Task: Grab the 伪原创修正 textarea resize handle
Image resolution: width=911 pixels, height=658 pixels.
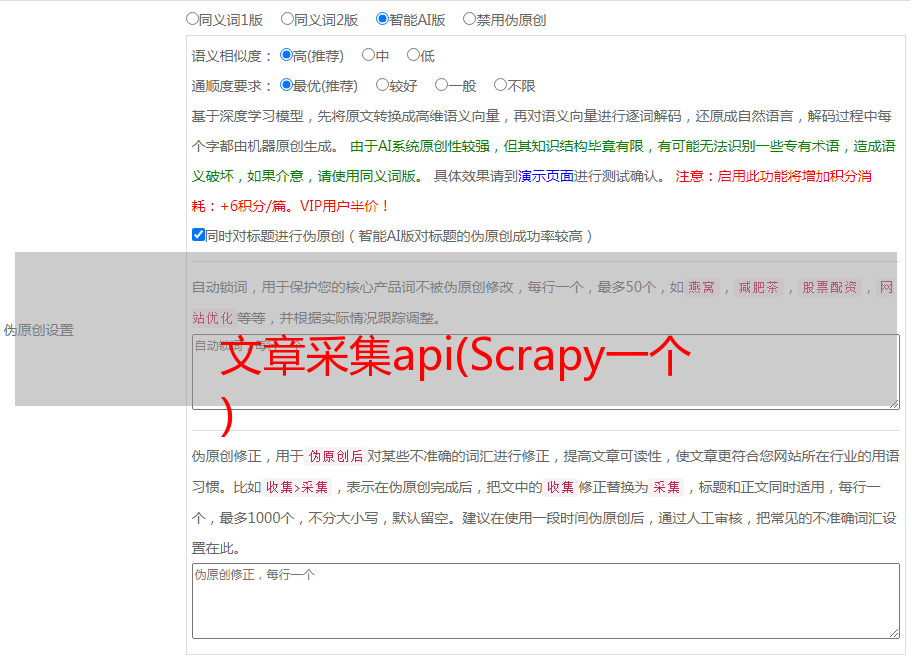Action: (894, 633)
